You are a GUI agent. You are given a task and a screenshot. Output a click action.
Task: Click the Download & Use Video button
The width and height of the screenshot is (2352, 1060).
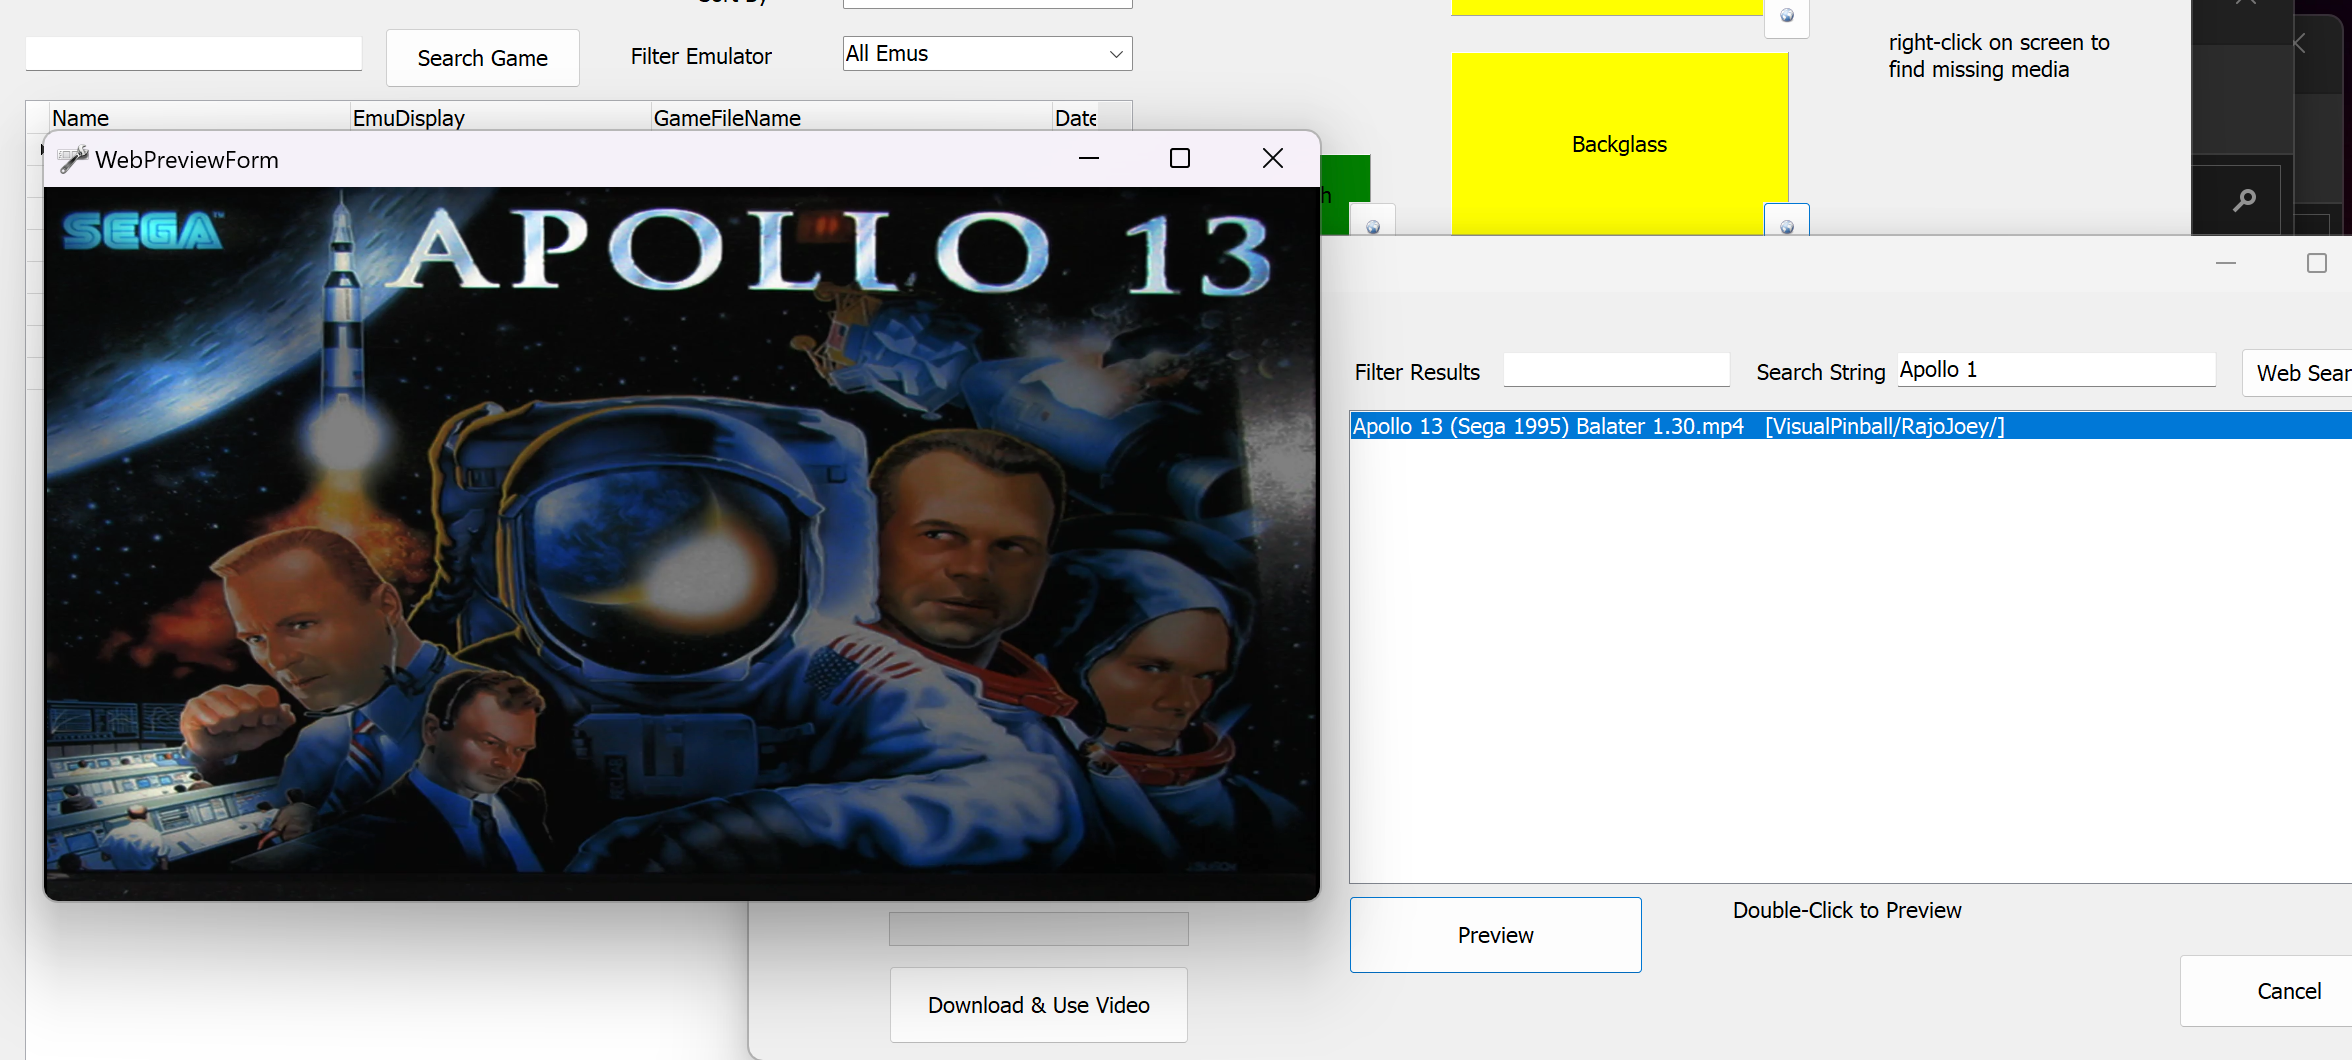click(x=1038, y=1005)
